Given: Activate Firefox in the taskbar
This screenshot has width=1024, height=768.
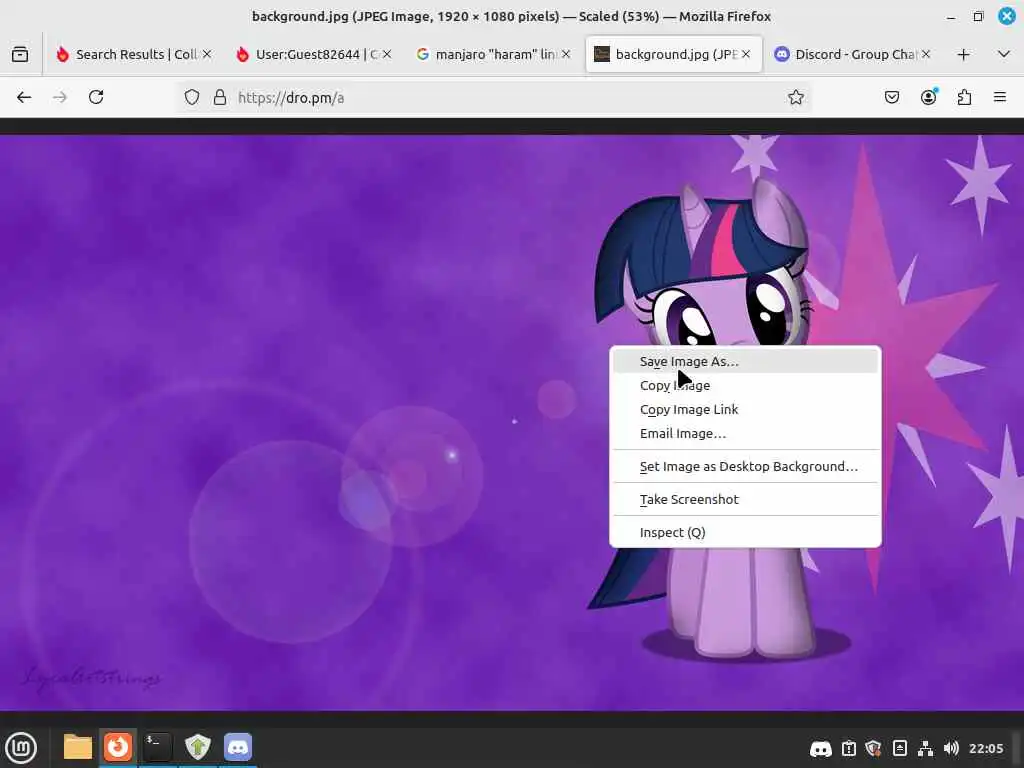Looking at the screenshot, I should point(118,747).
